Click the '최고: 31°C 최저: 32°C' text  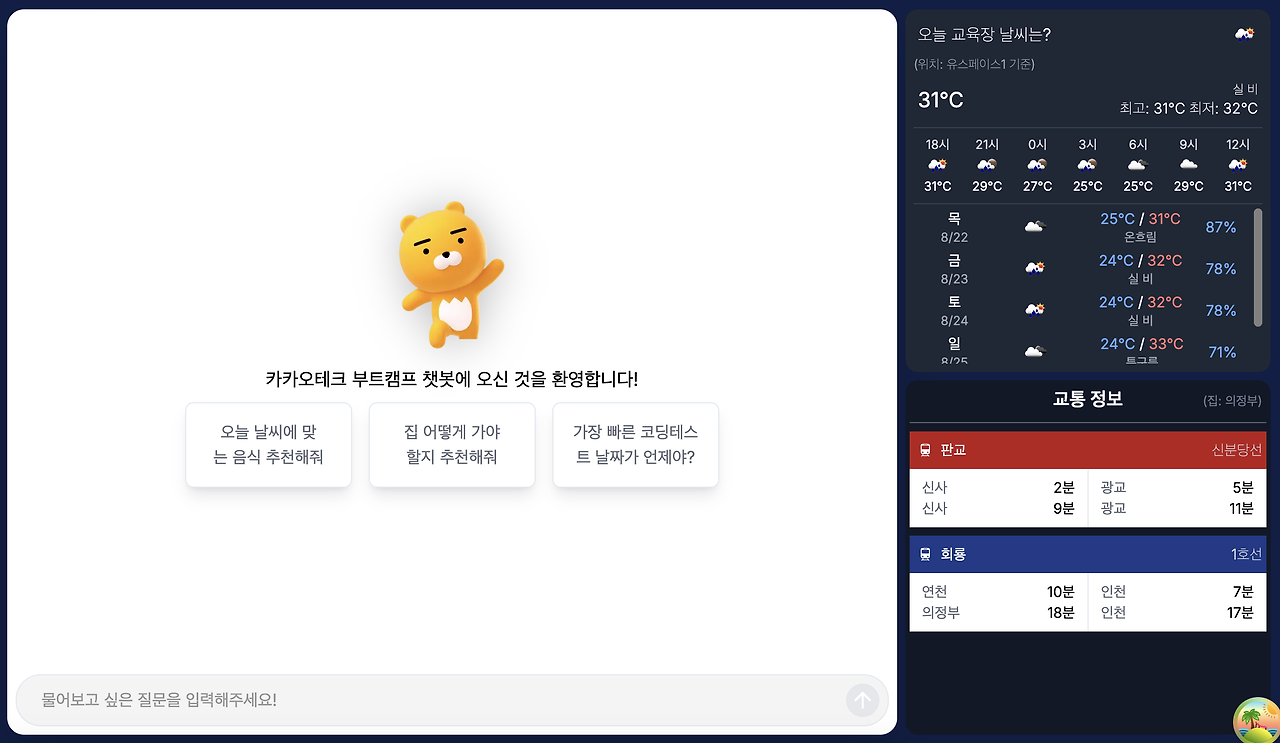pyautogui.click(x=1189, y=108)
